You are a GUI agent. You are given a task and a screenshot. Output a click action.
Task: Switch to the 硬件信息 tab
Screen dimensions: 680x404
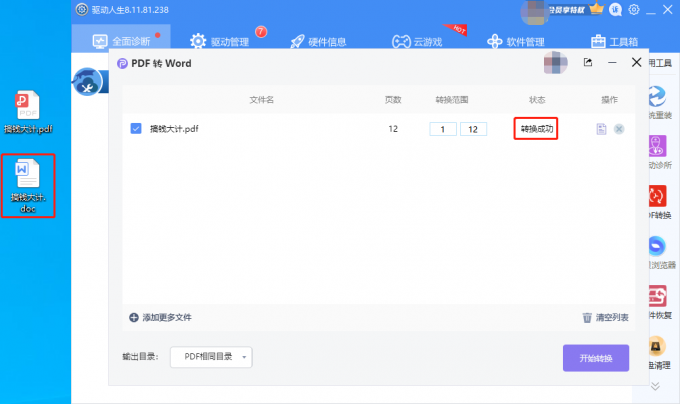point(318,42)
